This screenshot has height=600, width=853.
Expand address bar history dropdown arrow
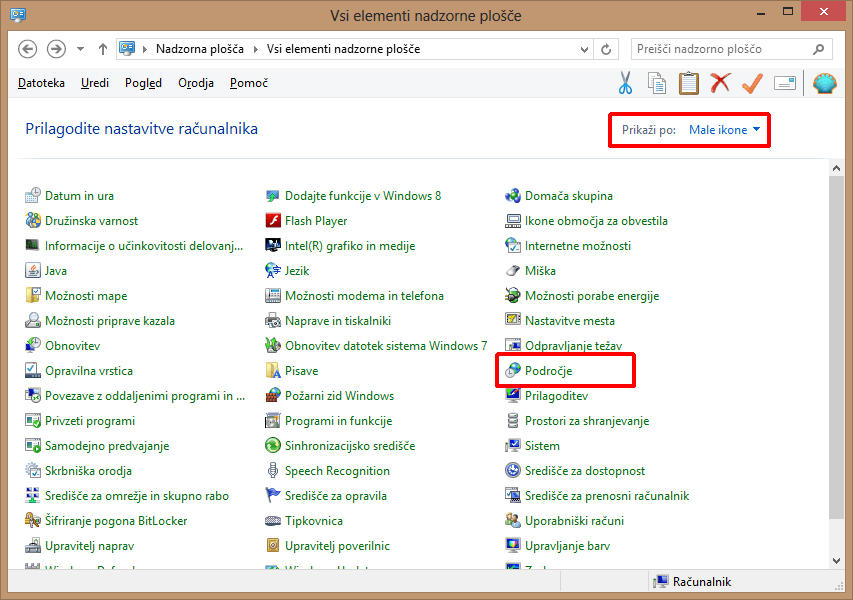pos(583,49)
